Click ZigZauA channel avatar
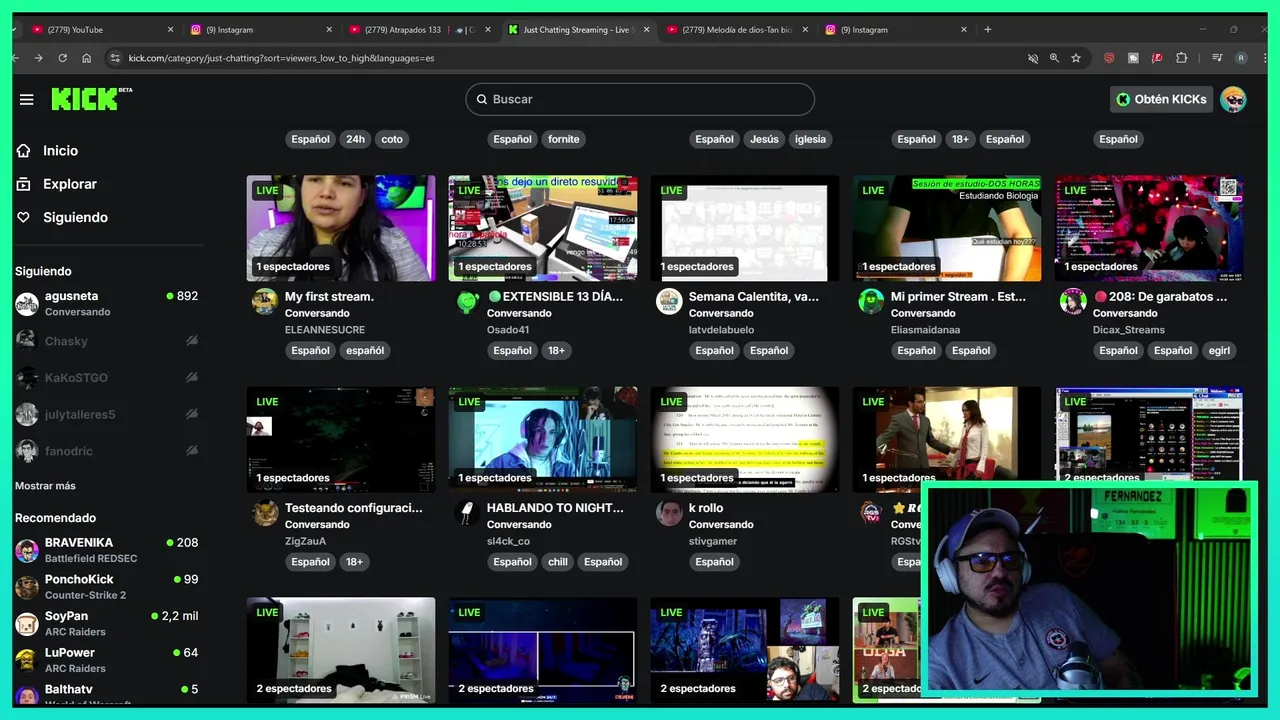This screenshot has height=720, width=1280. [x=265, y=513]
